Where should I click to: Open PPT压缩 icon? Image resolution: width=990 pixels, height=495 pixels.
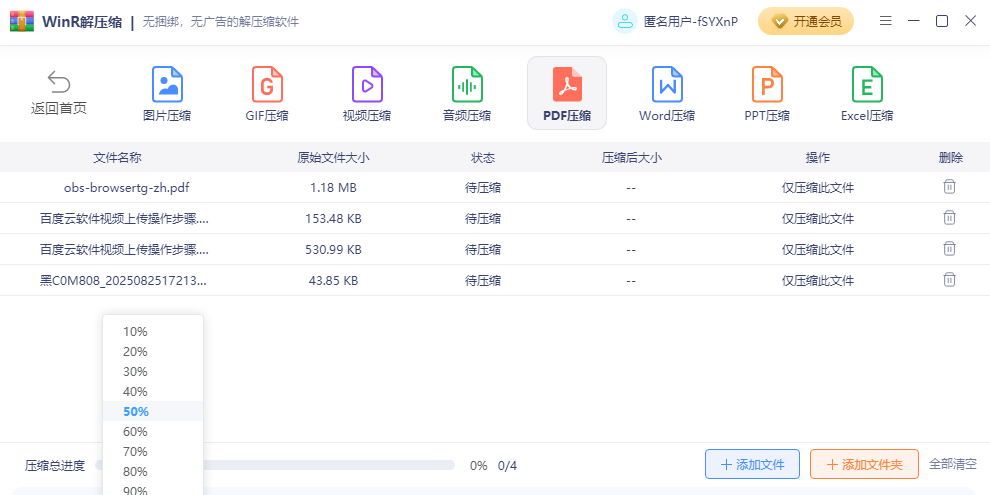point(766,85)
